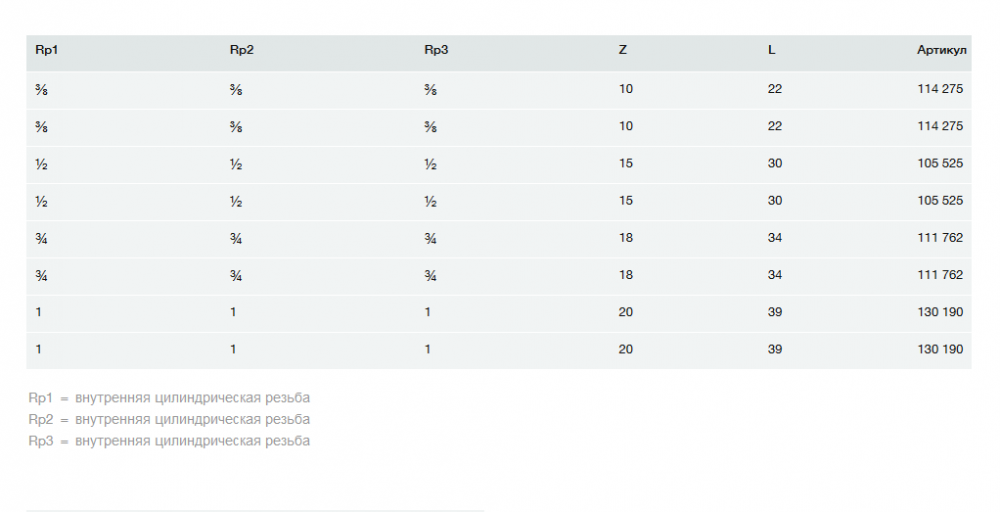Click the Z column header

tap(623, 50)
